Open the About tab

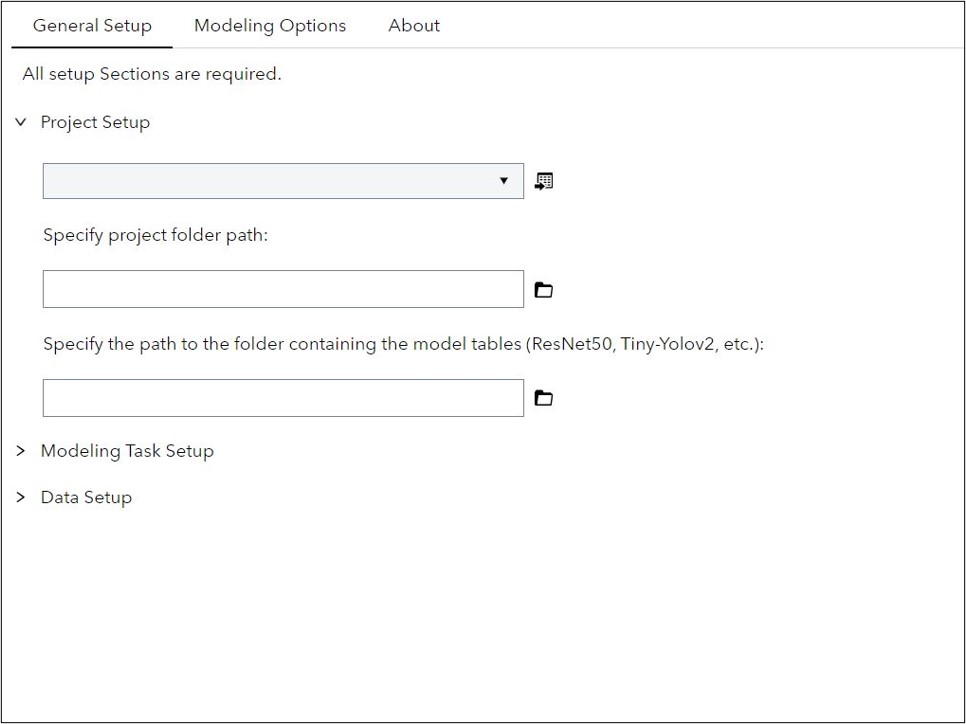[x=414, y=25]
